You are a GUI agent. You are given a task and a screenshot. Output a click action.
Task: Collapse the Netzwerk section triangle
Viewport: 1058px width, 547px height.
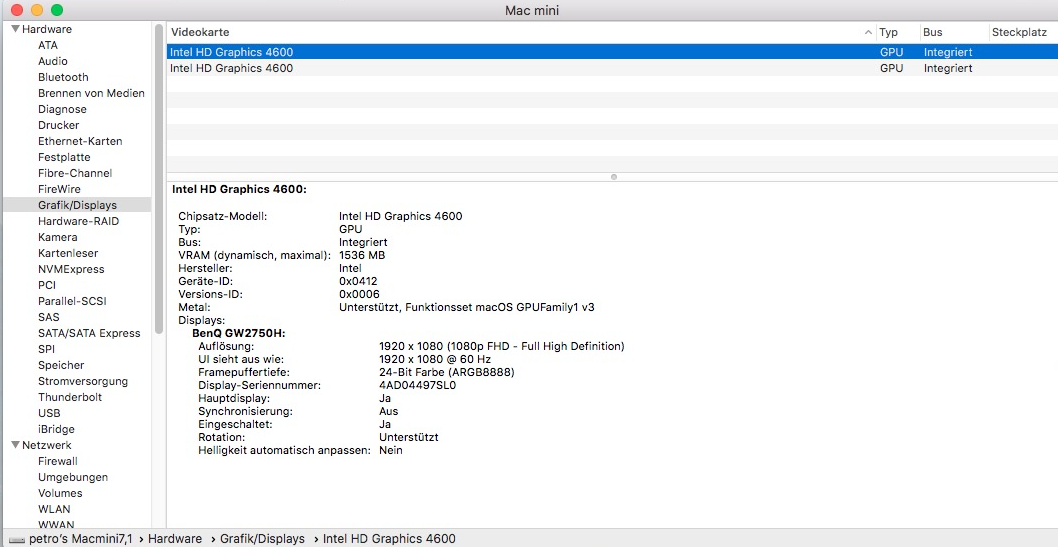pos(15,445)
